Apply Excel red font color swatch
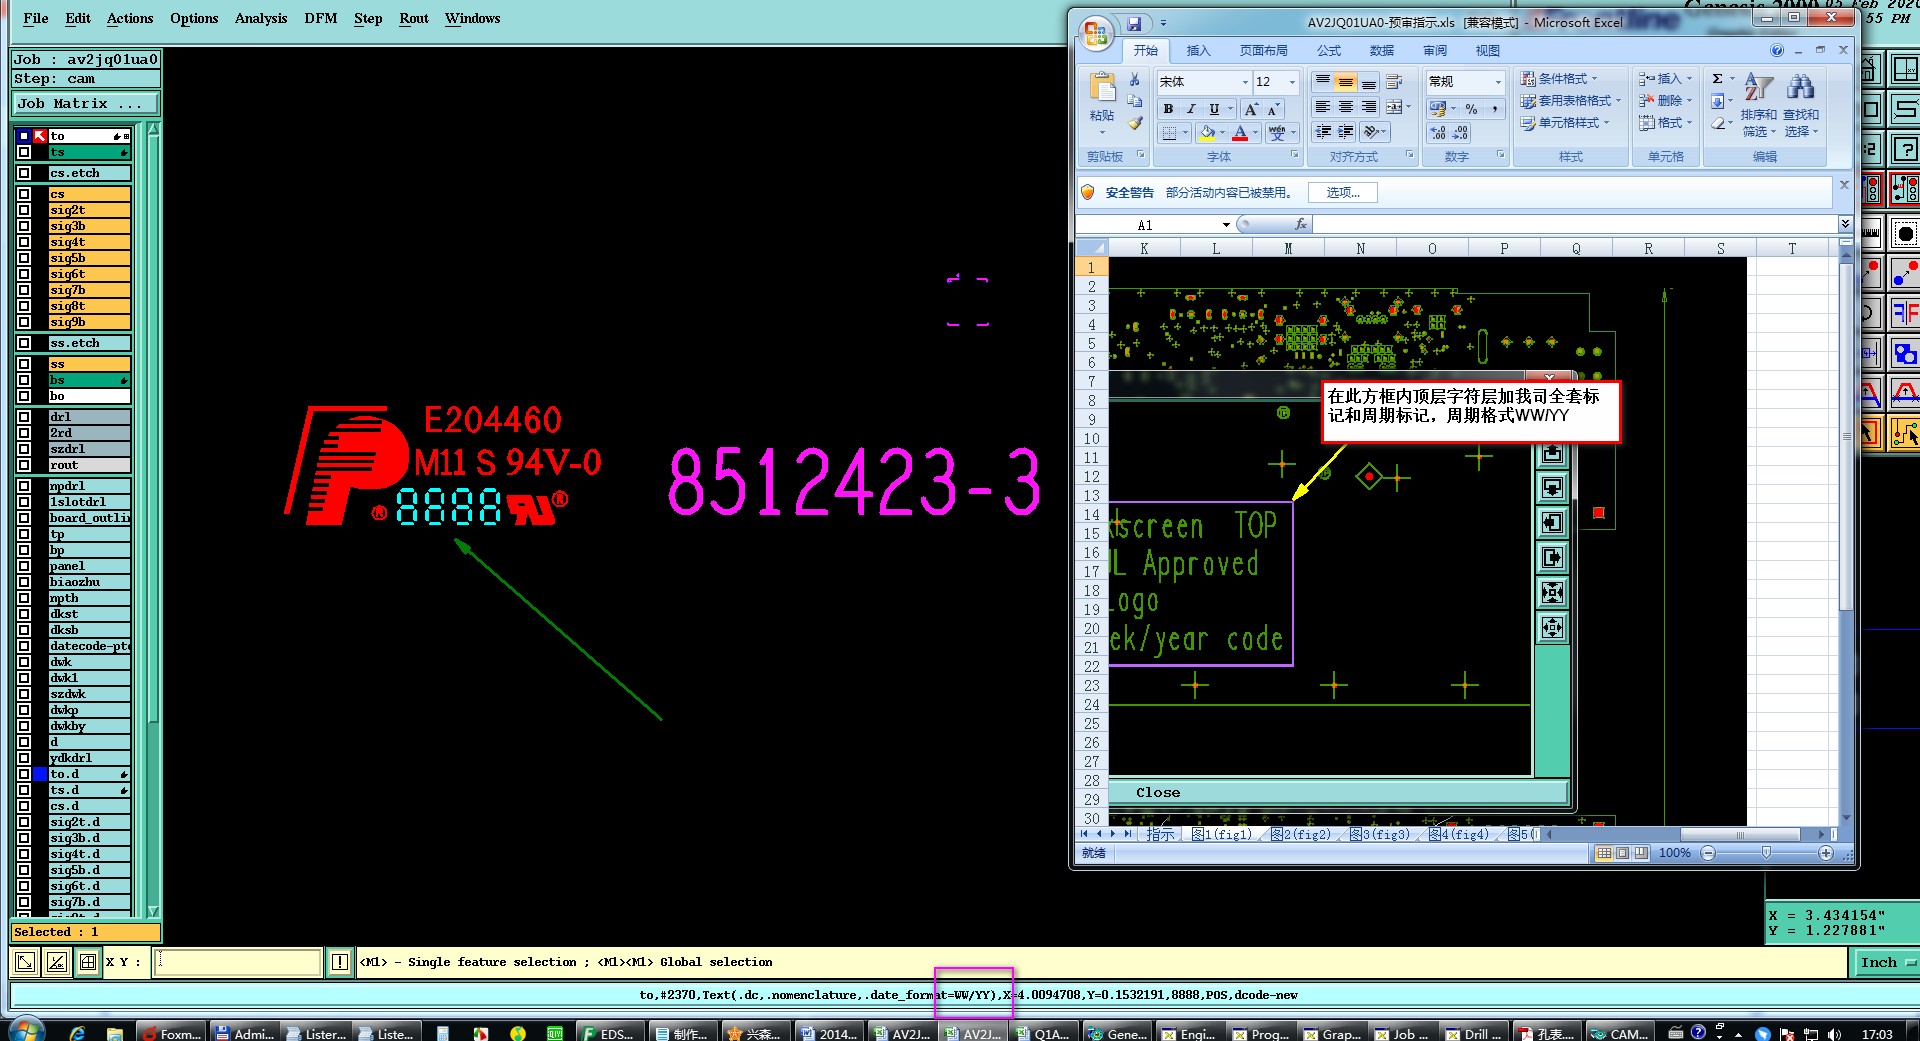The height and width of the screenshot is (1041, 1920). (1240, 132)
